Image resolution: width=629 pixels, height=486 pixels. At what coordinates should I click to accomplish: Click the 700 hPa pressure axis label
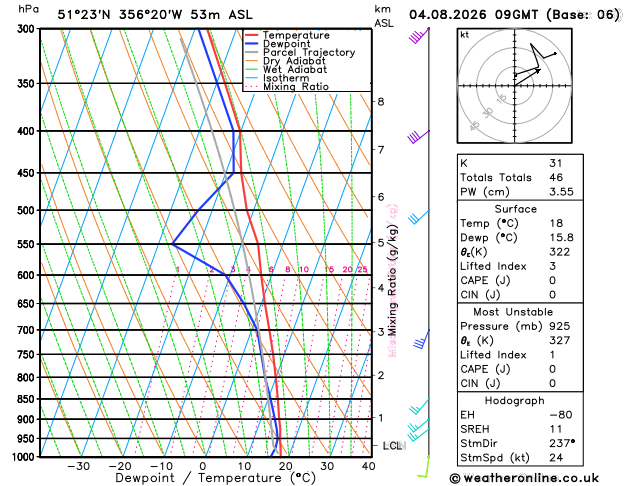[28, 330]
